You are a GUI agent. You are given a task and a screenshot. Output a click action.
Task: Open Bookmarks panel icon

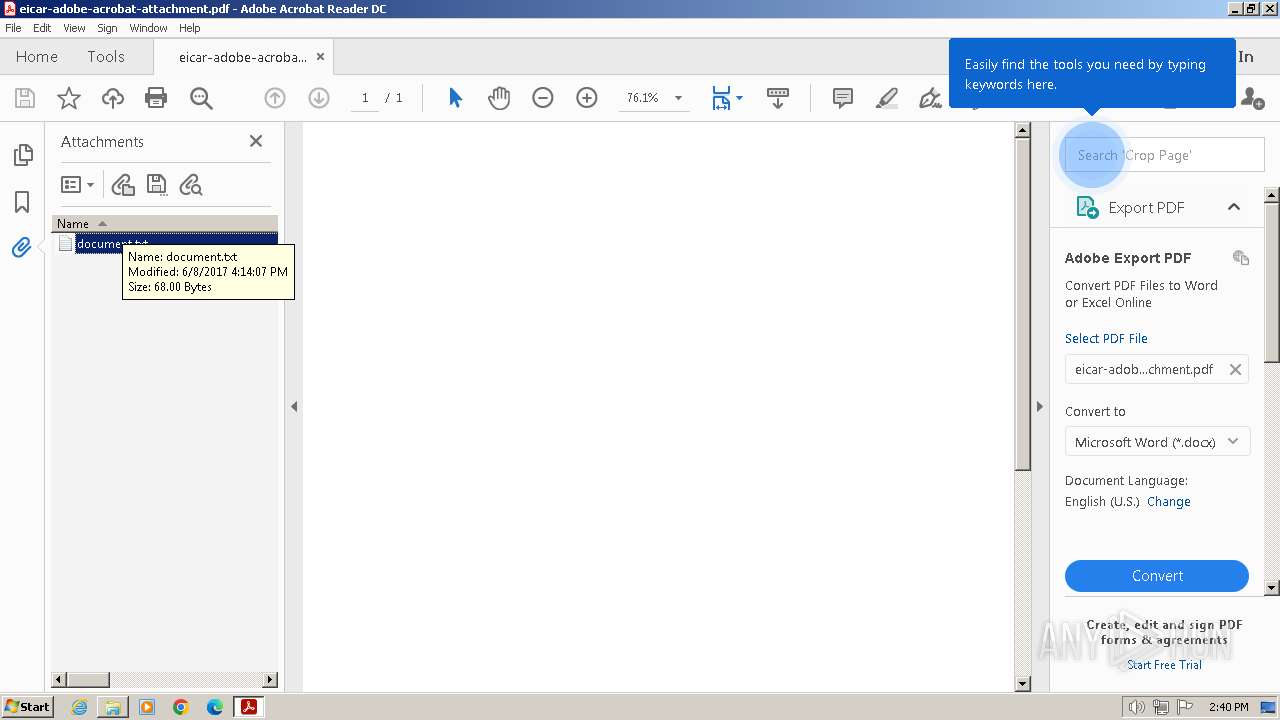(22, 201)
